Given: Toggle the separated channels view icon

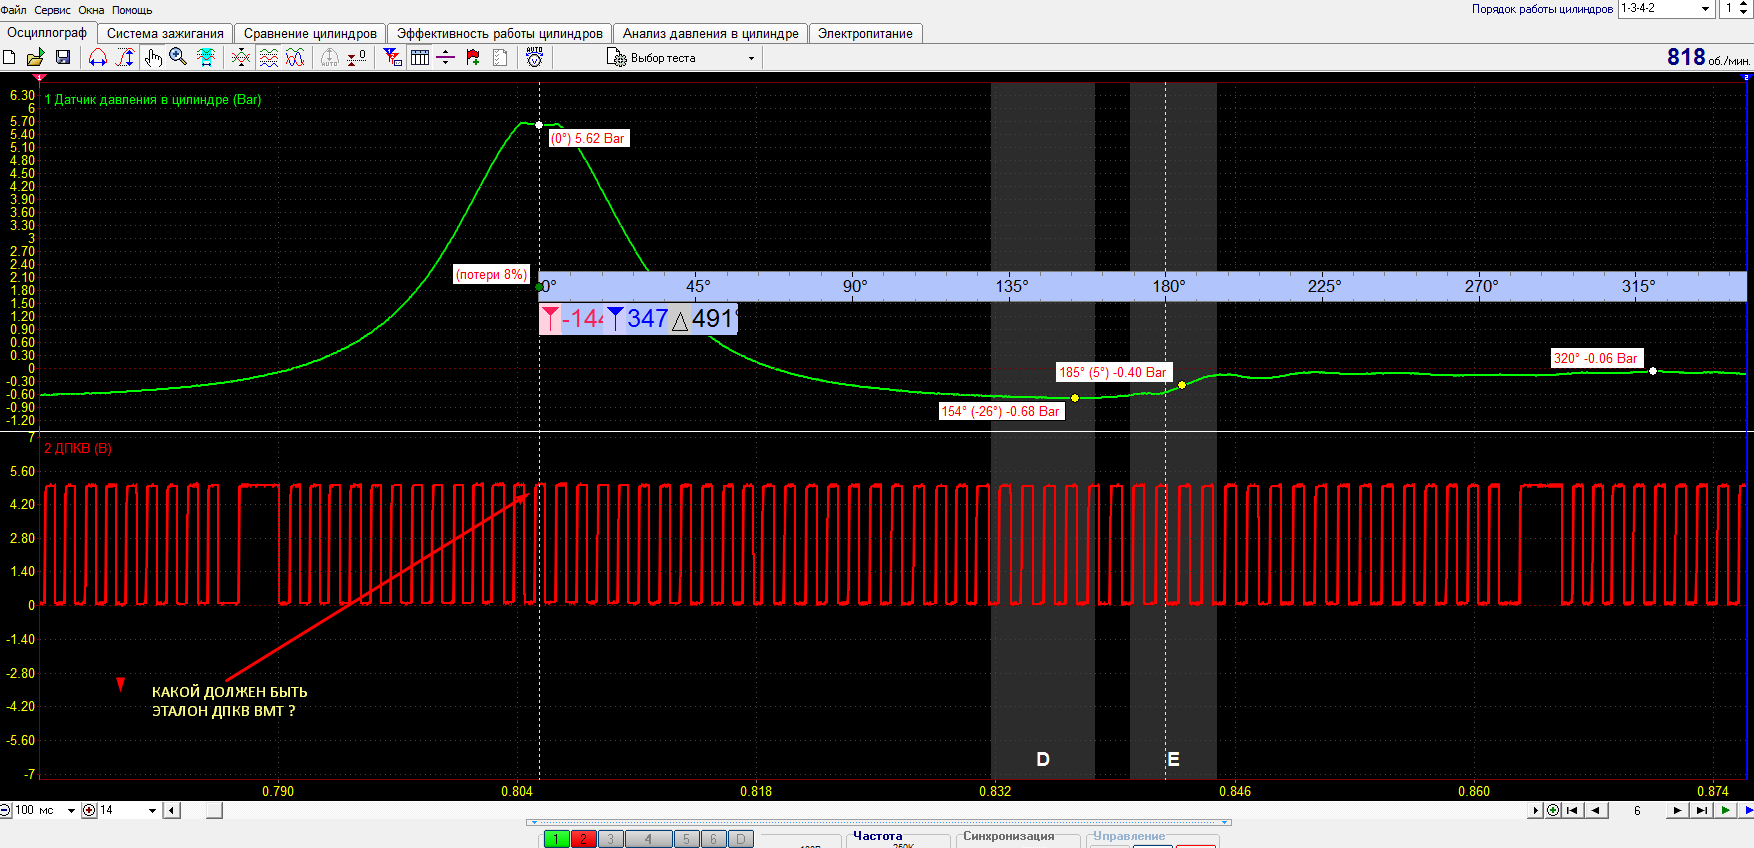Looking at the screenshot, I should click(268, 57).
